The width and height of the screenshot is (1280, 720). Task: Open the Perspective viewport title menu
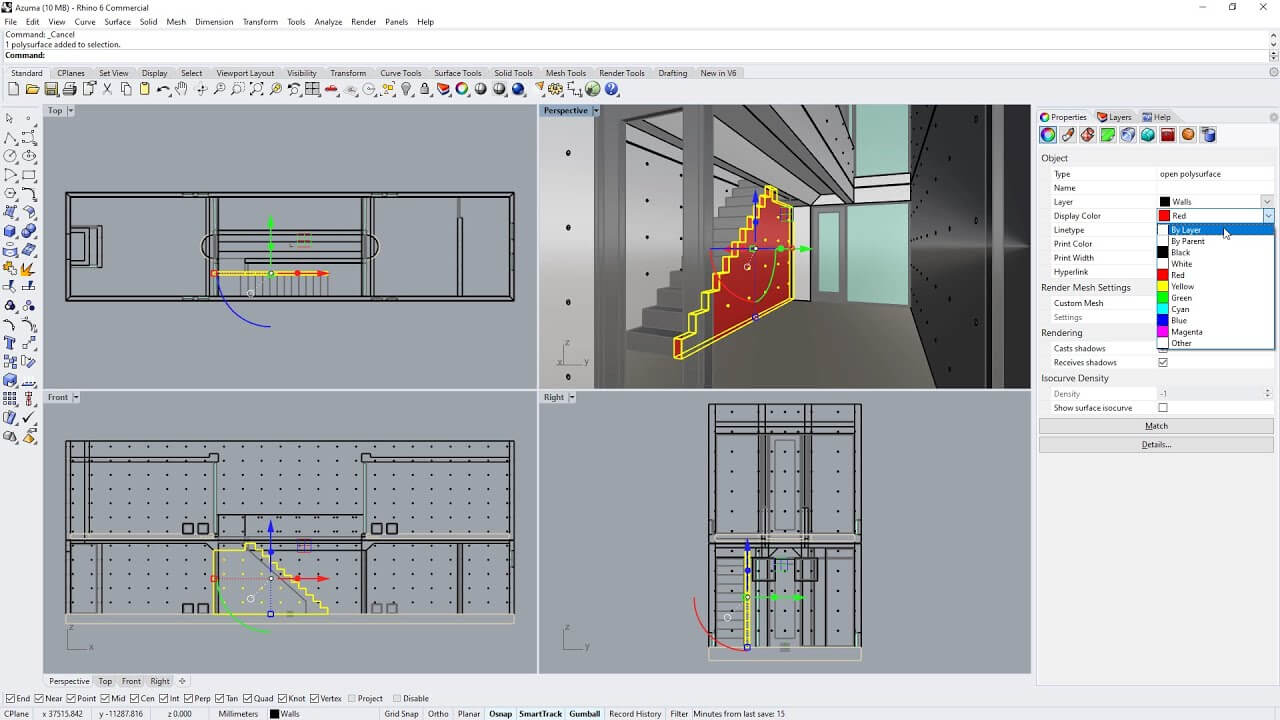pyautogui.click(x=595, y=110)
